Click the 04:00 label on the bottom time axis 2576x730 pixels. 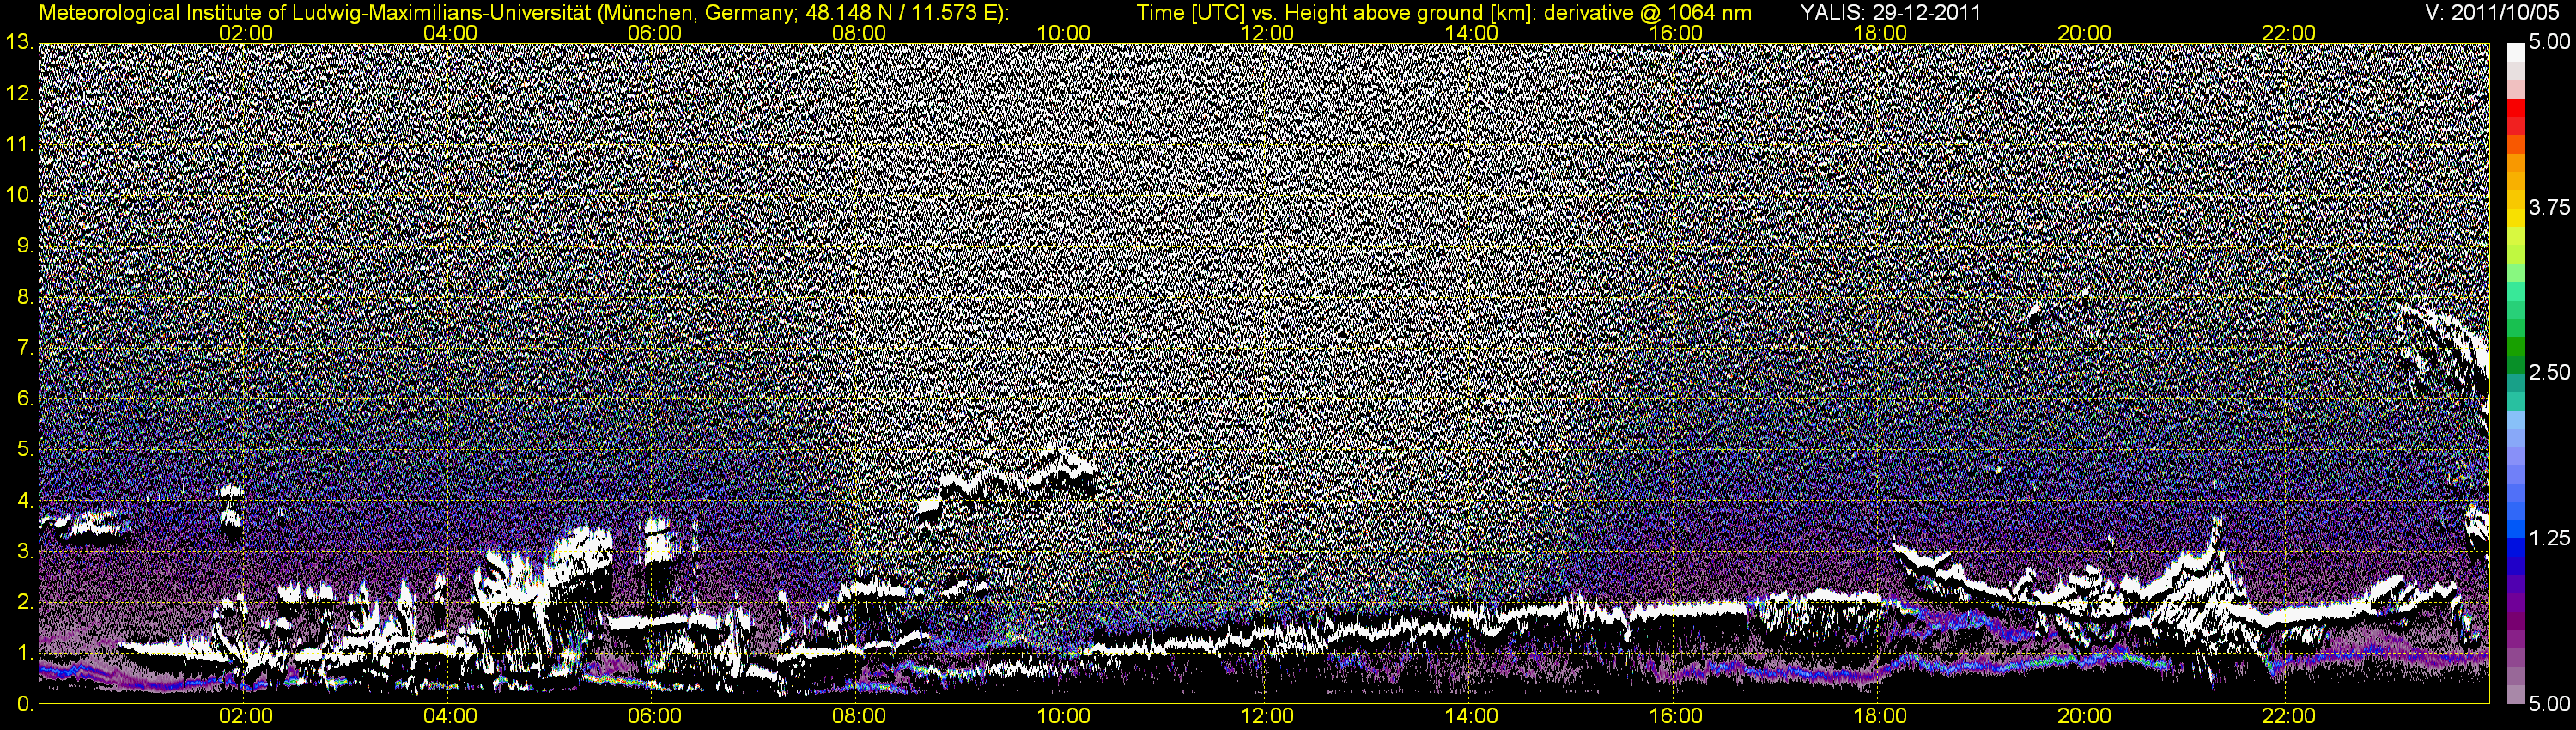click(x=450, y=716)
